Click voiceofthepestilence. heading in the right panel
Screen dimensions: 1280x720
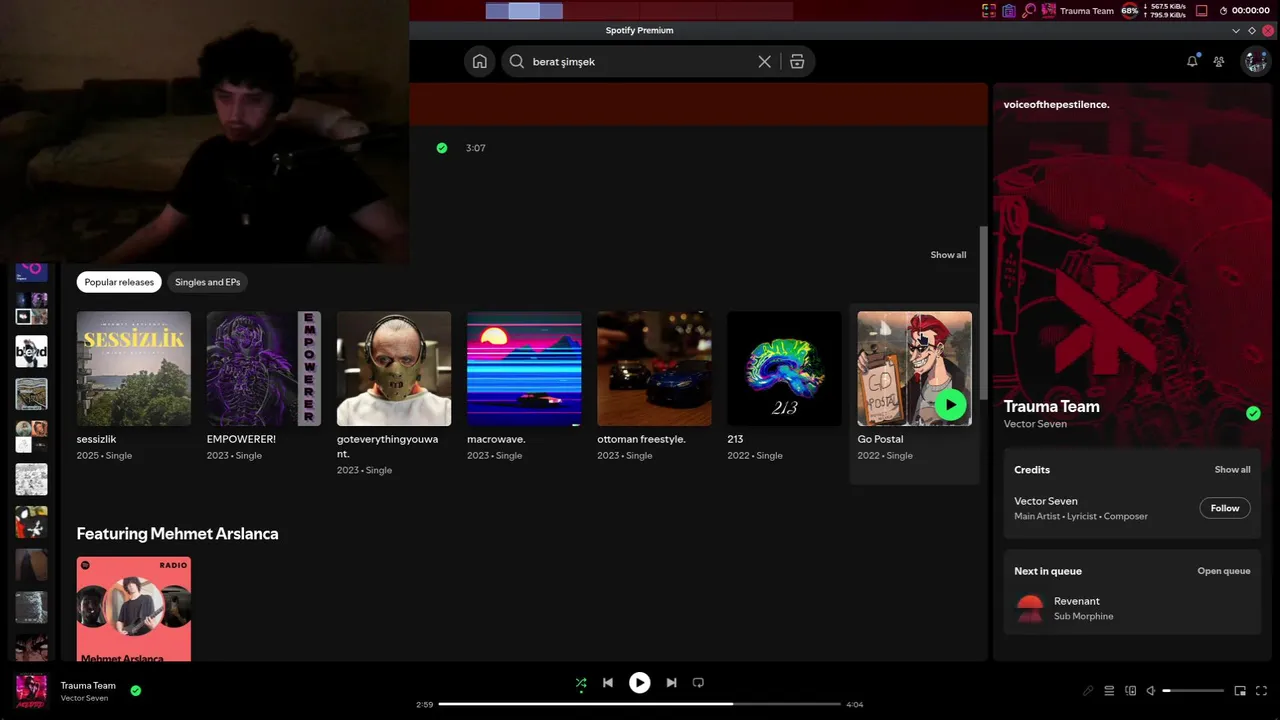click(1057, 104)
